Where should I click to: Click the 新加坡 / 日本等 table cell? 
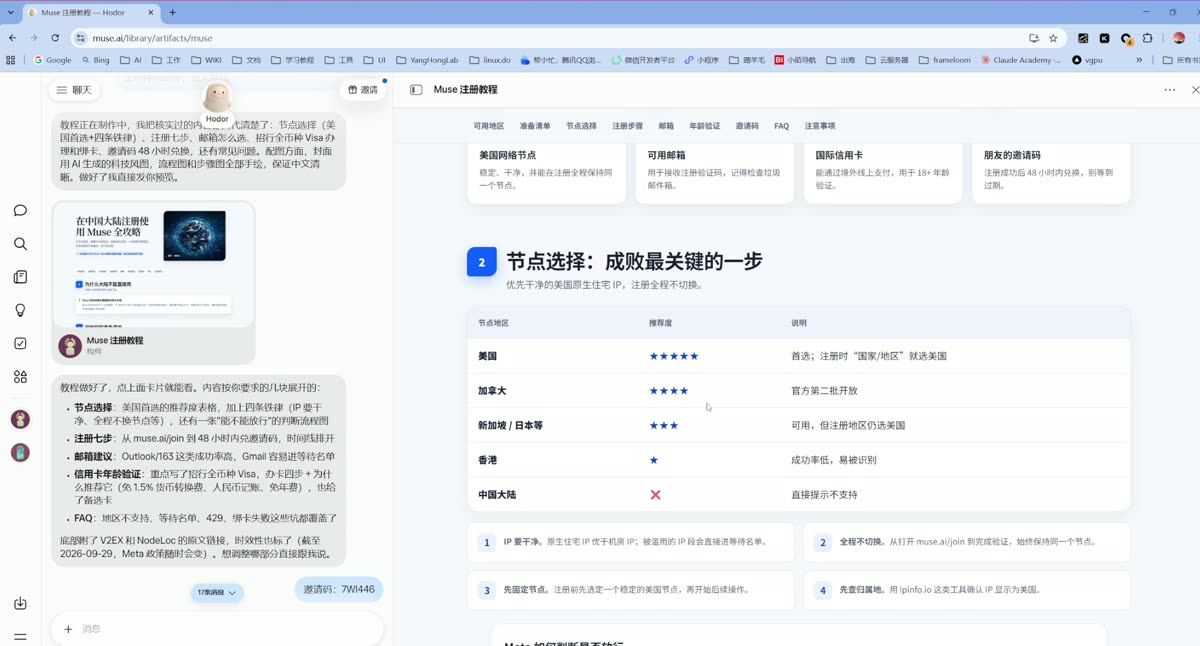click(x=510, y=425)
